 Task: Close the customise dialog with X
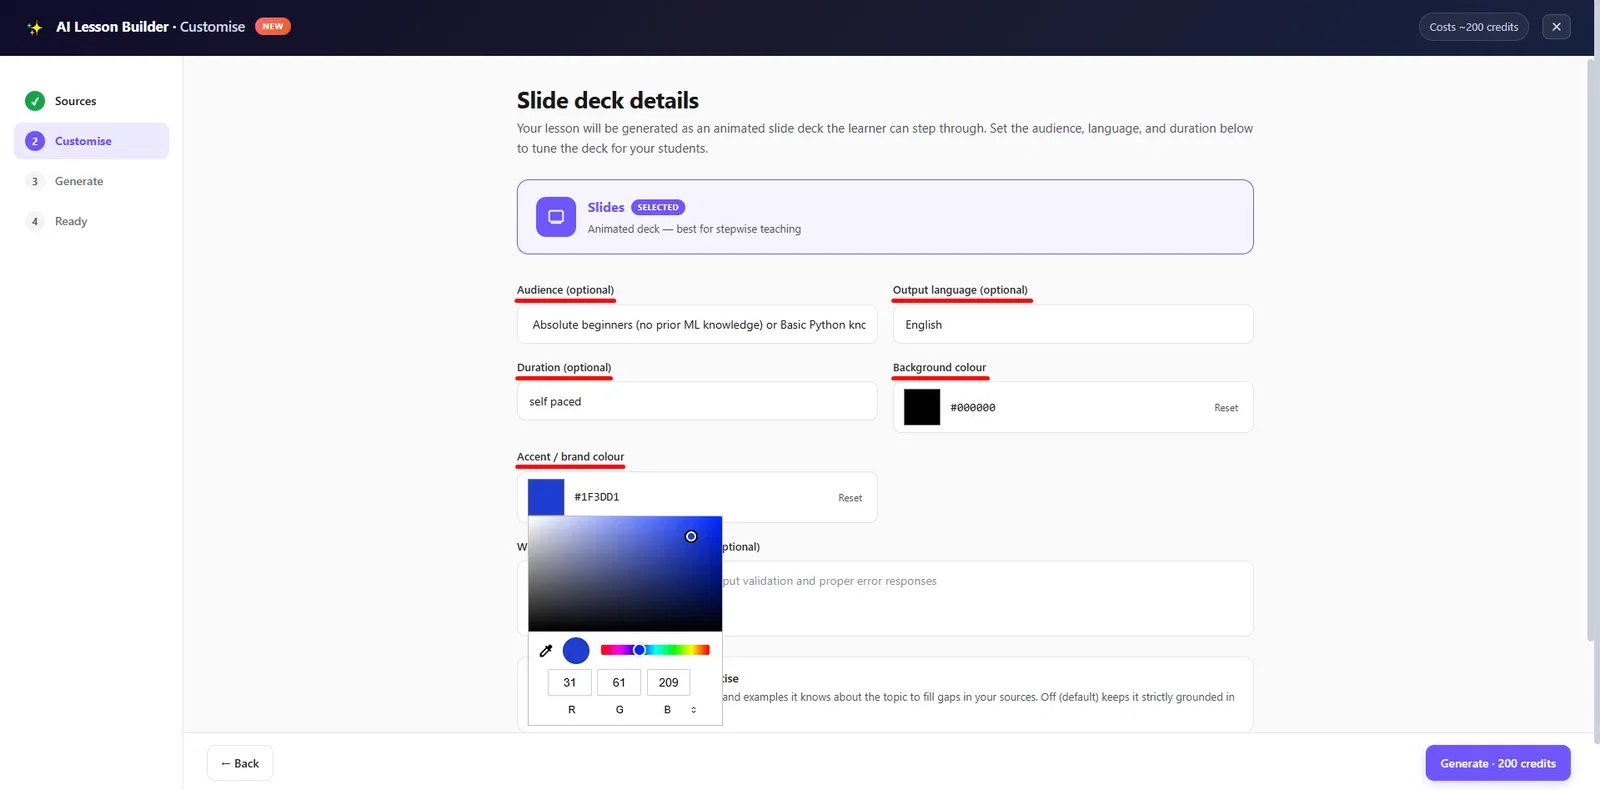tap(1556, 27)
